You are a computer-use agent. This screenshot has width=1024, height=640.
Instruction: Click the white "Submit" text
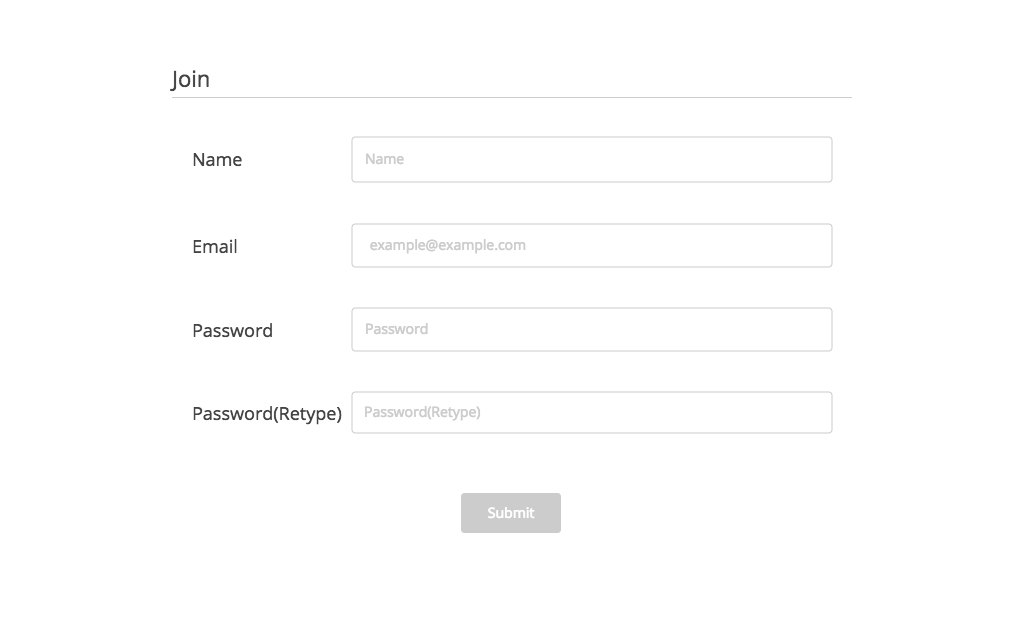pos(511,513)
